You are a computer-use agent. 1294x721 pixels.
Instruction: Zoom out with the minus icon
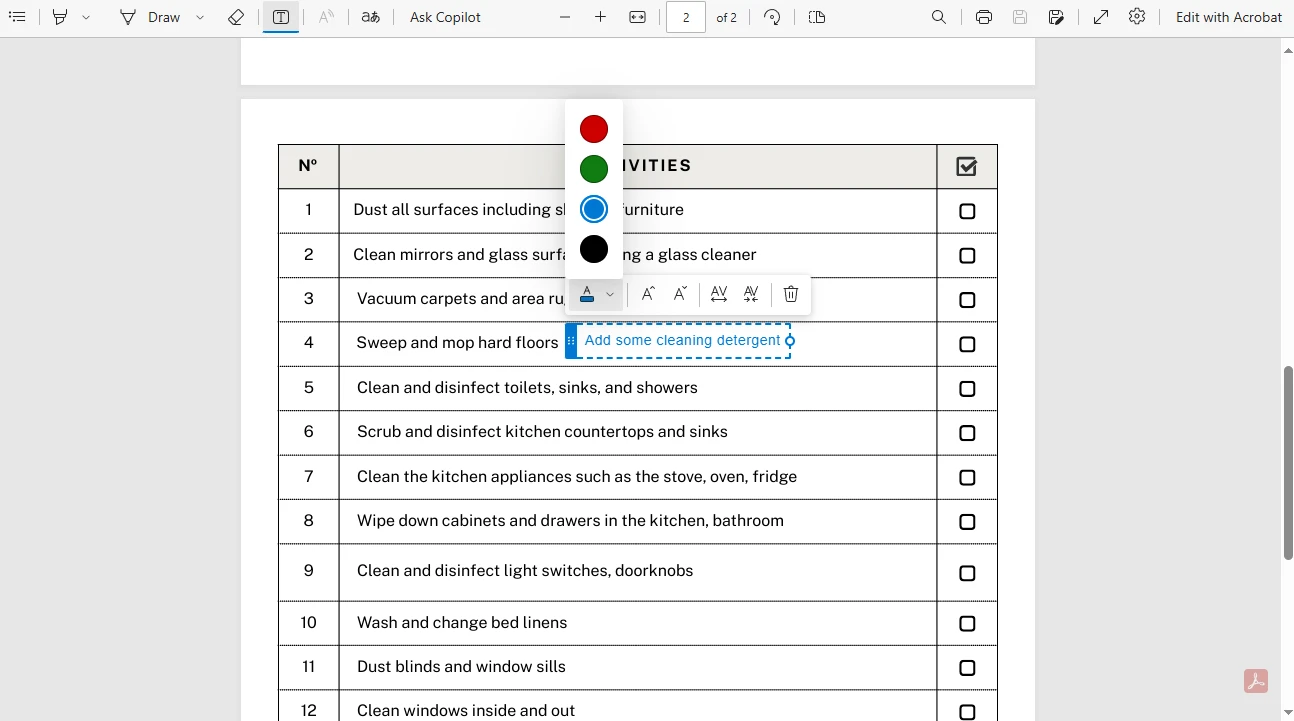click(565, 17)
